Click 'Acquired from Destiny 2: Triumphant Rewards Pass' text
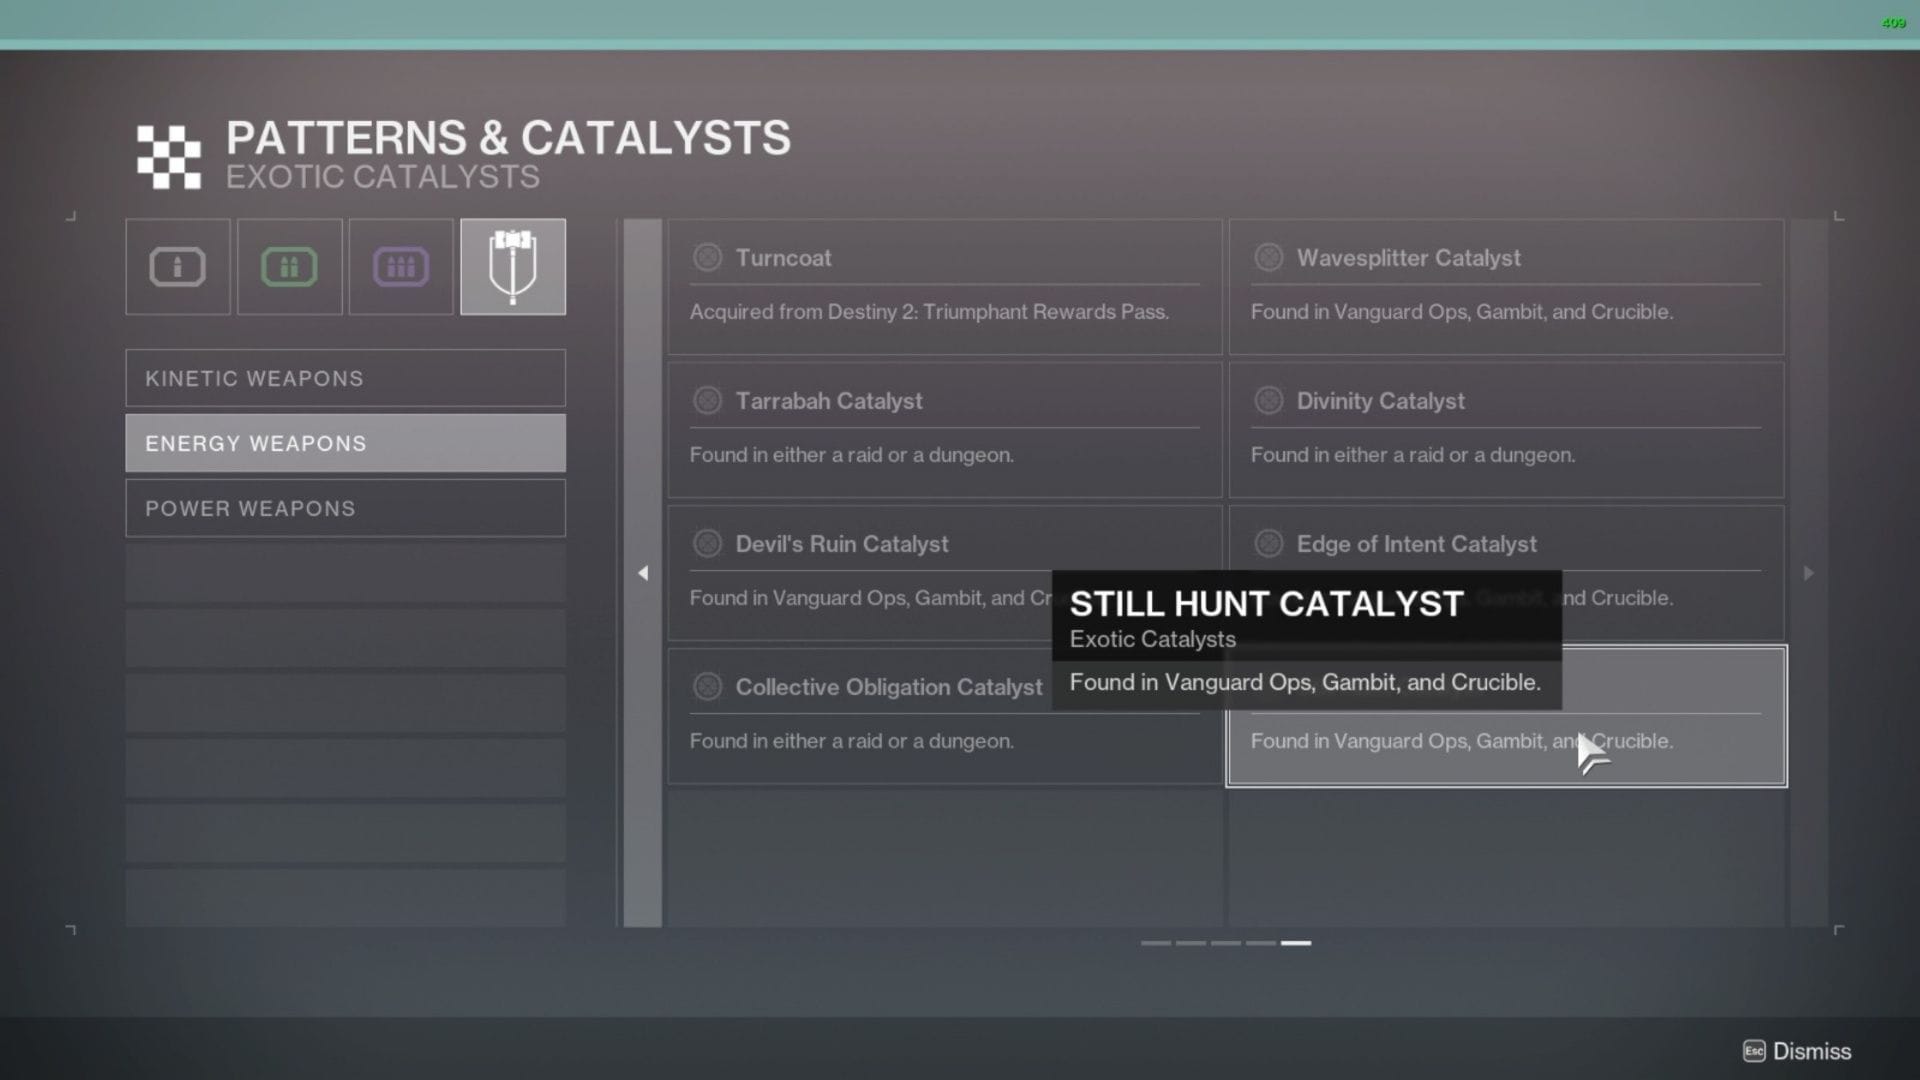The height and width of the screenshot is (1080, 1920). (929, 312)
